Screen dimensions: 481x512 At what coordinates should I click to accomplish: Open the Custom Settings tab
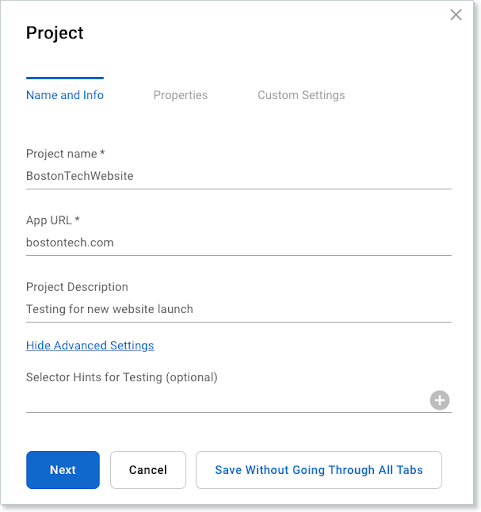click(x=301, y=95)
